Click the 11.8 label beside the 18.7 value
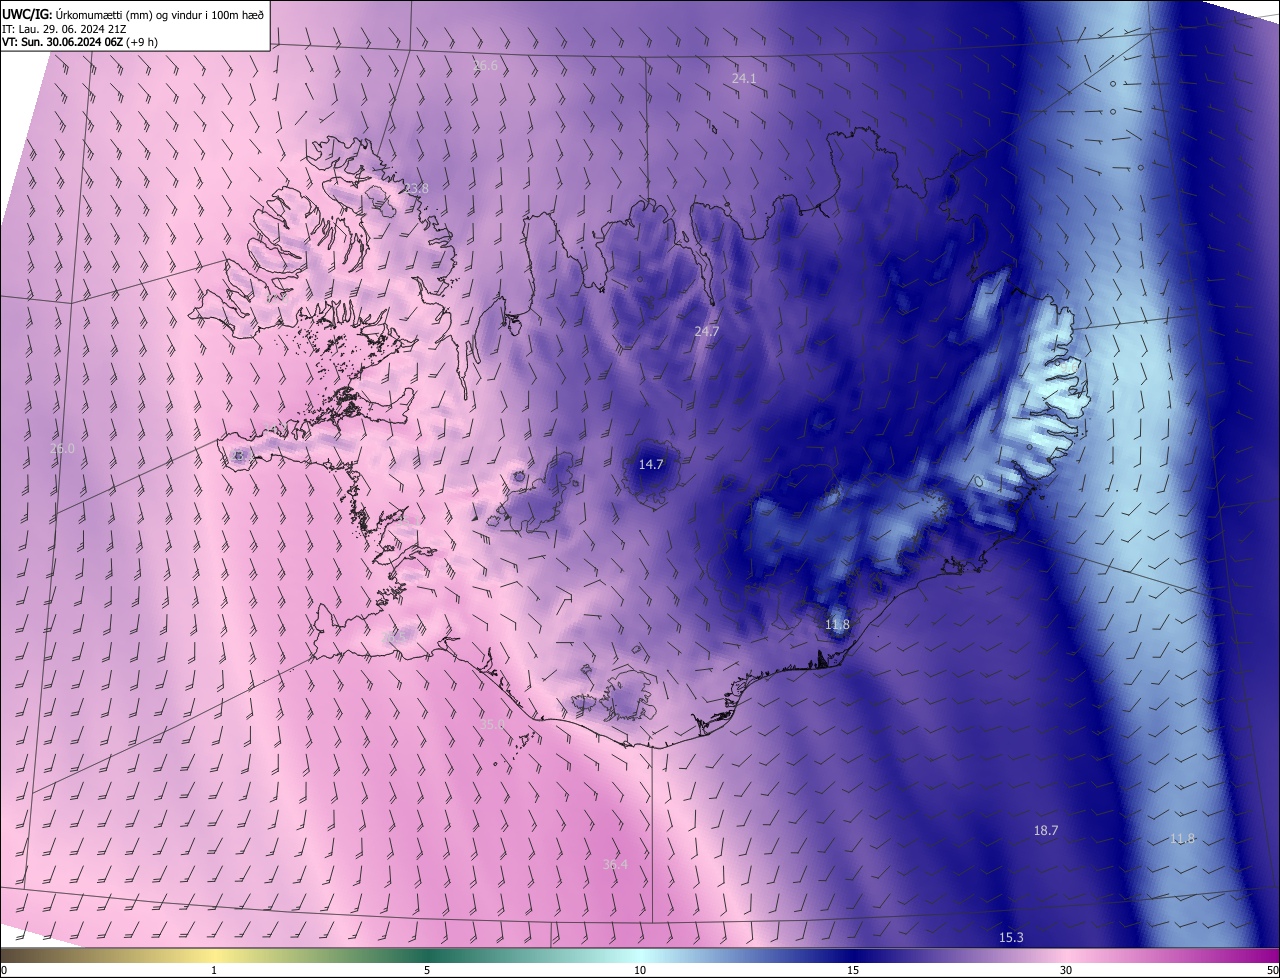The width and height of the screenshot is (1280, 978). (x=1183, y=838)
